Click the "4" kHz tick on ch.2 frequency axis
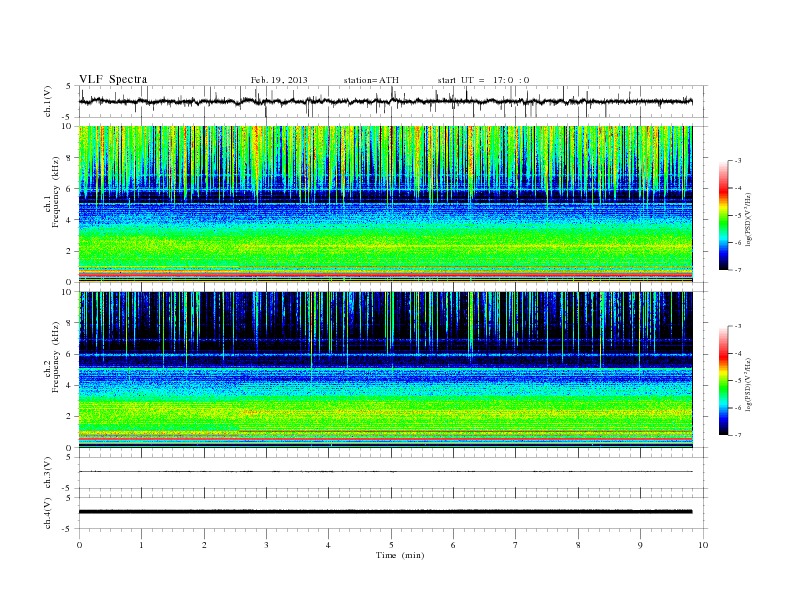The height and width of the screenshot is (612, 792). click(70, 385)
